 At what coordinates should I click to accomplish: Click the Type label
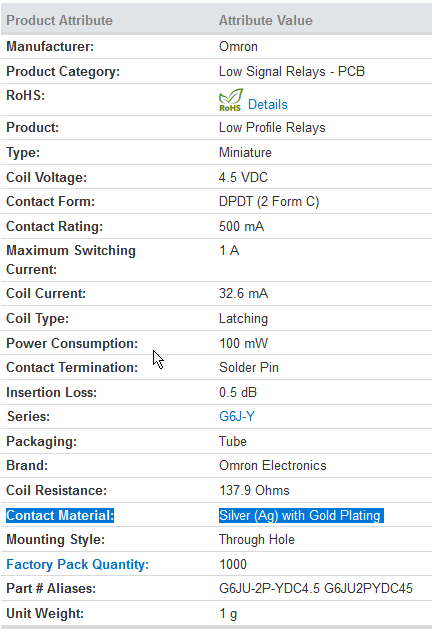tap(23, 153)
